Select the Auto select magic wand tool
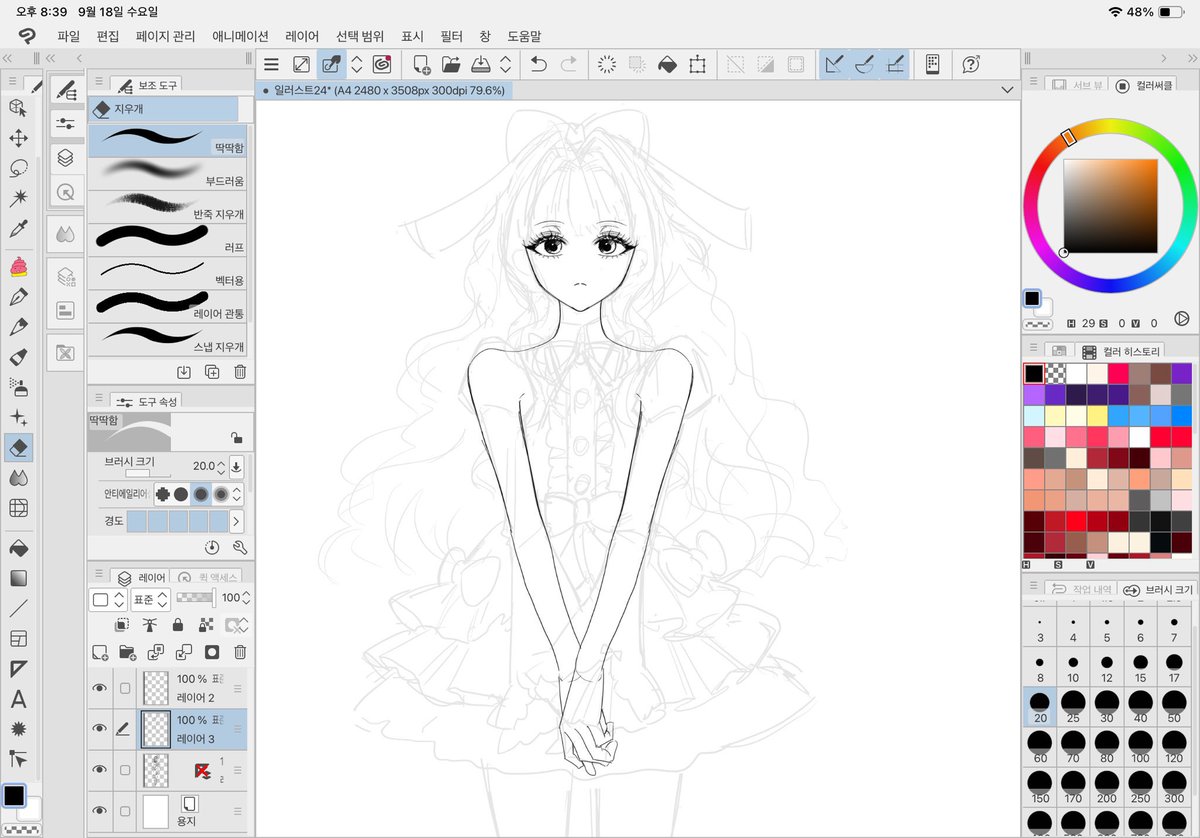Image resolution: width=1200 pixels, height=838 pixels. click(x=17, y=198)
